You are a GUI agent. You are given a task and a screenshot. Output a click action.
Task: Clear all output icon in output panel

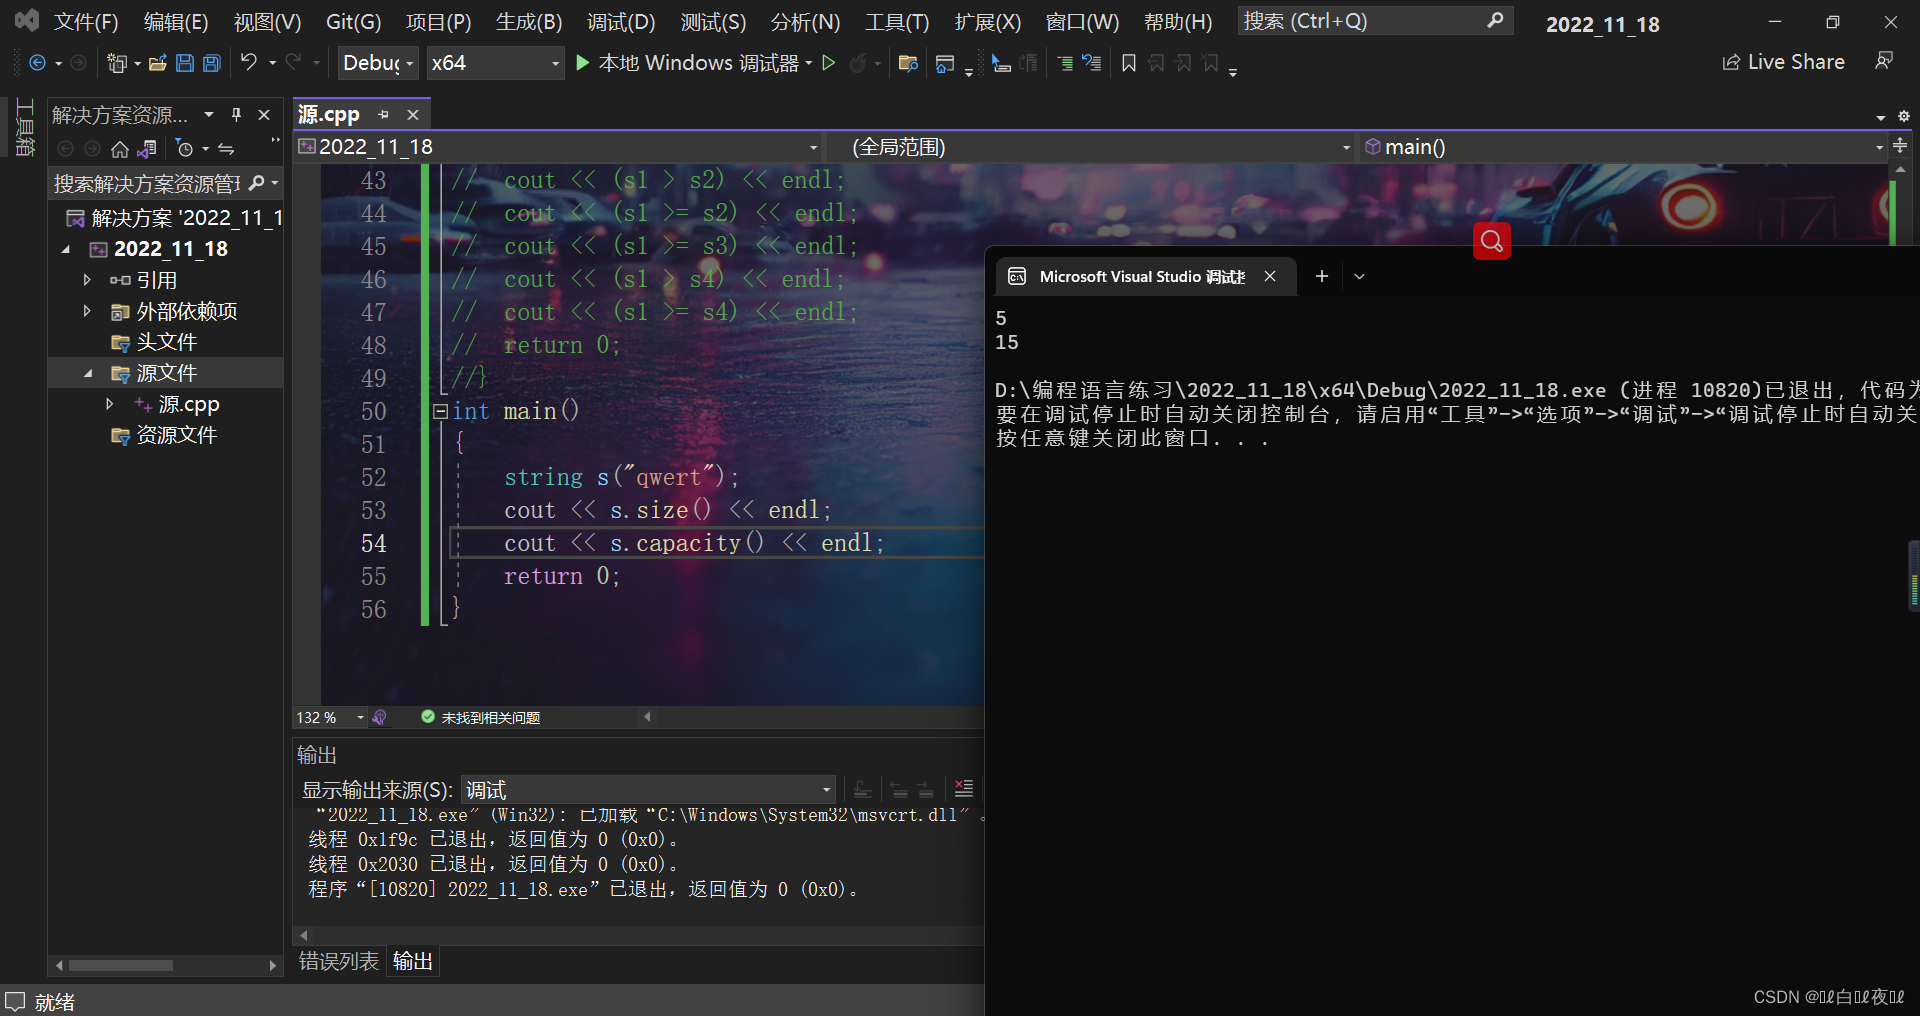point(963,789)
